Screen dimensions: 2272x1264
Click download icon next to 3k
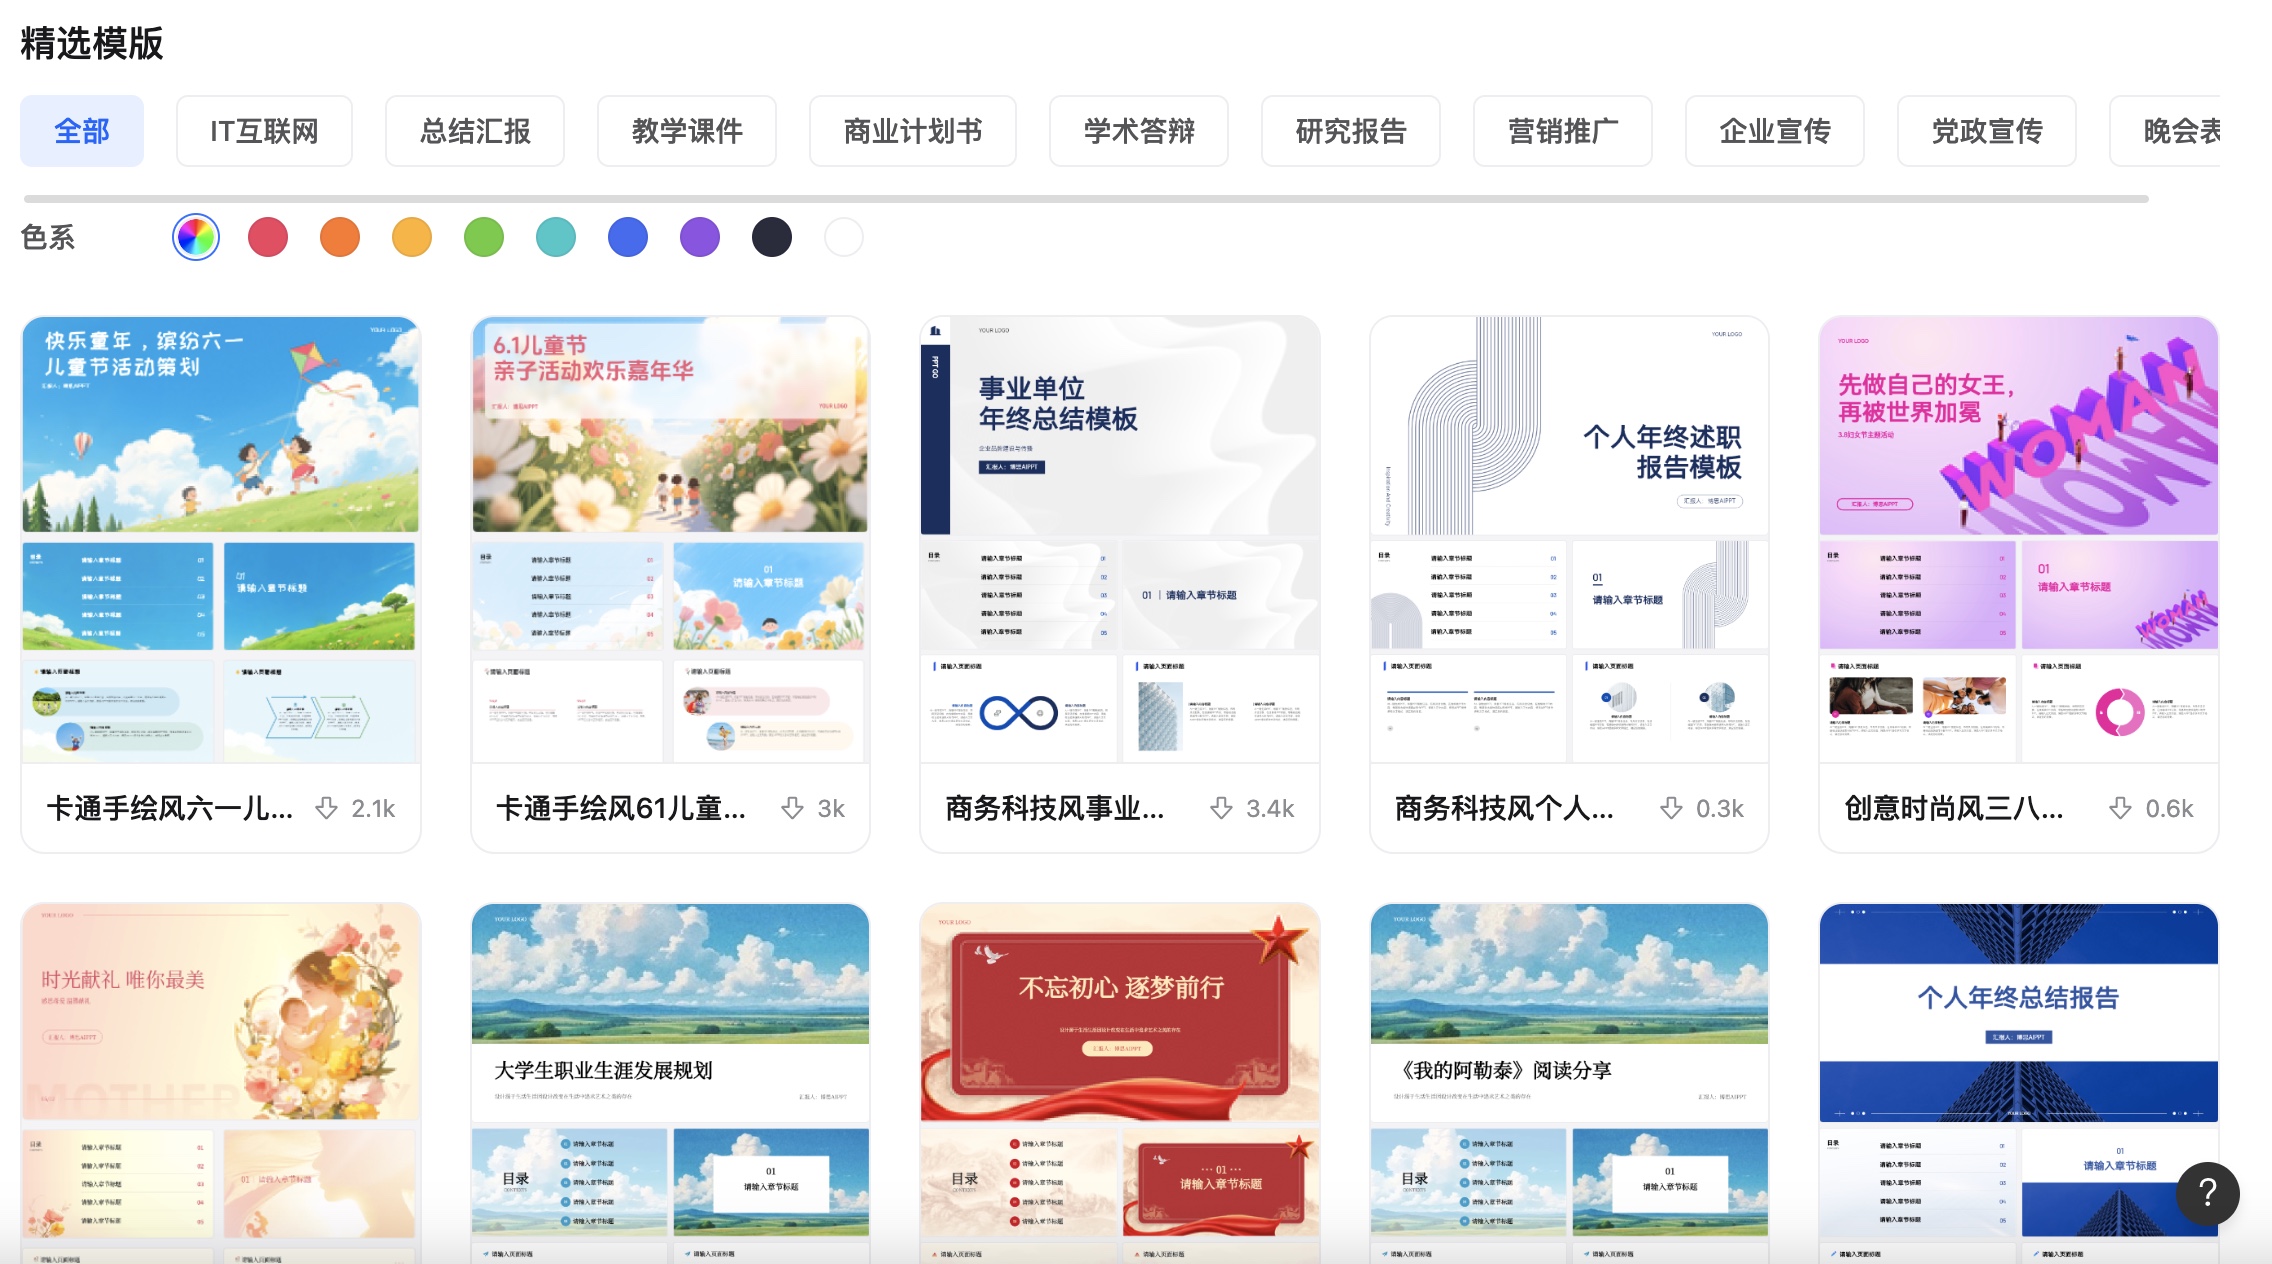(793, 808)
